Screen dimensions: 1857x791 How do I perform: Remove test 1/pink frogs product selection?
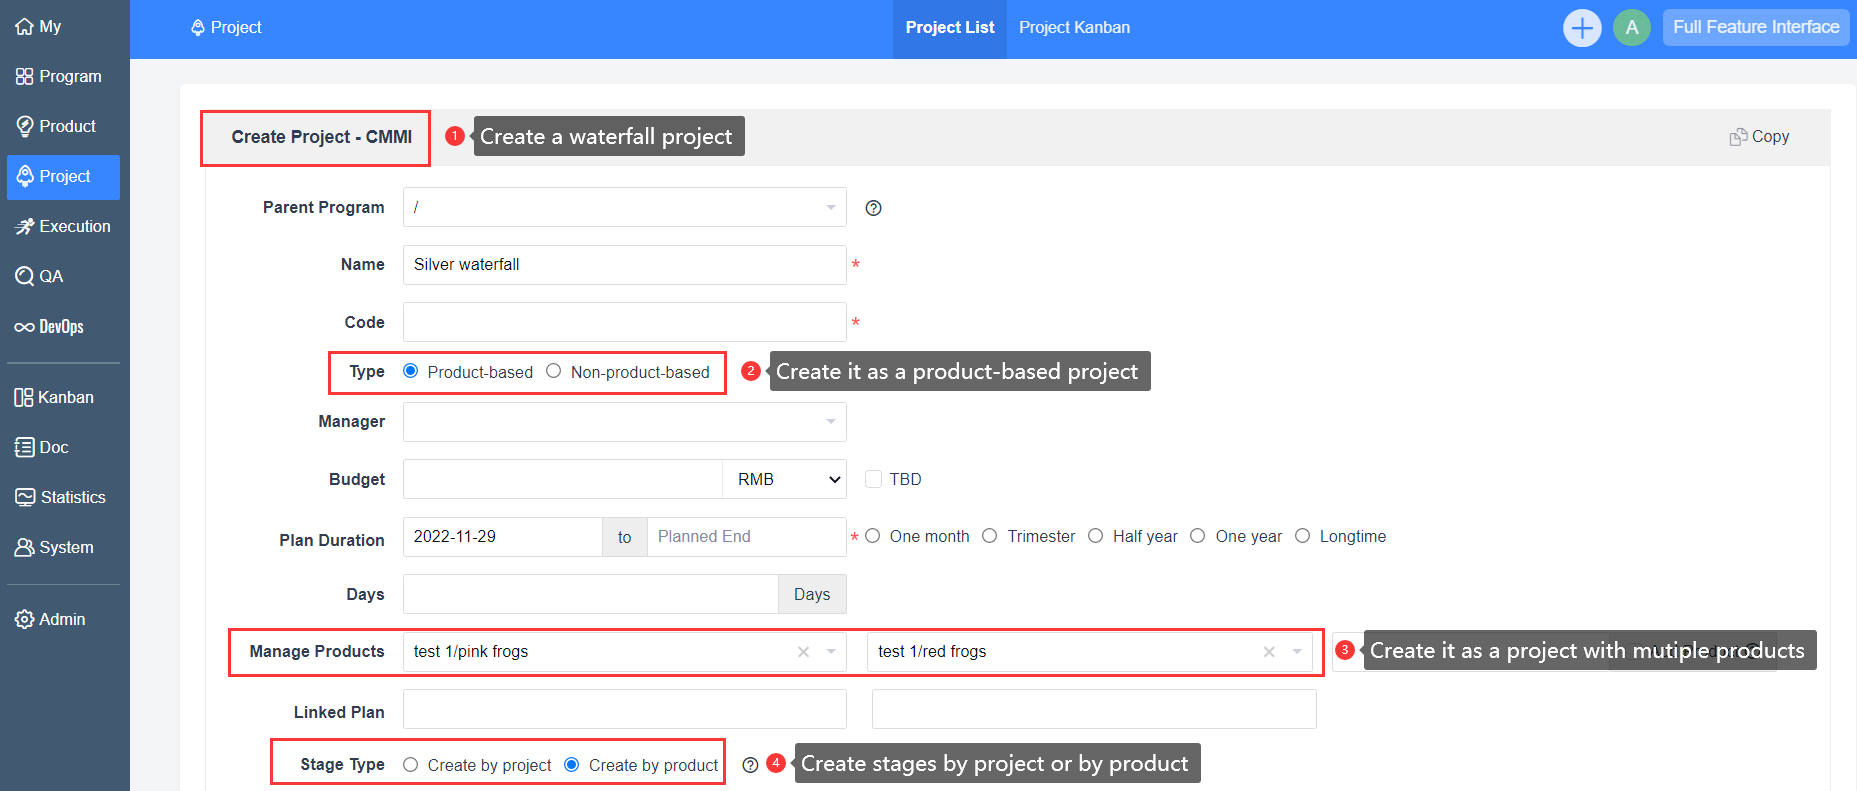tap(803, 652)
